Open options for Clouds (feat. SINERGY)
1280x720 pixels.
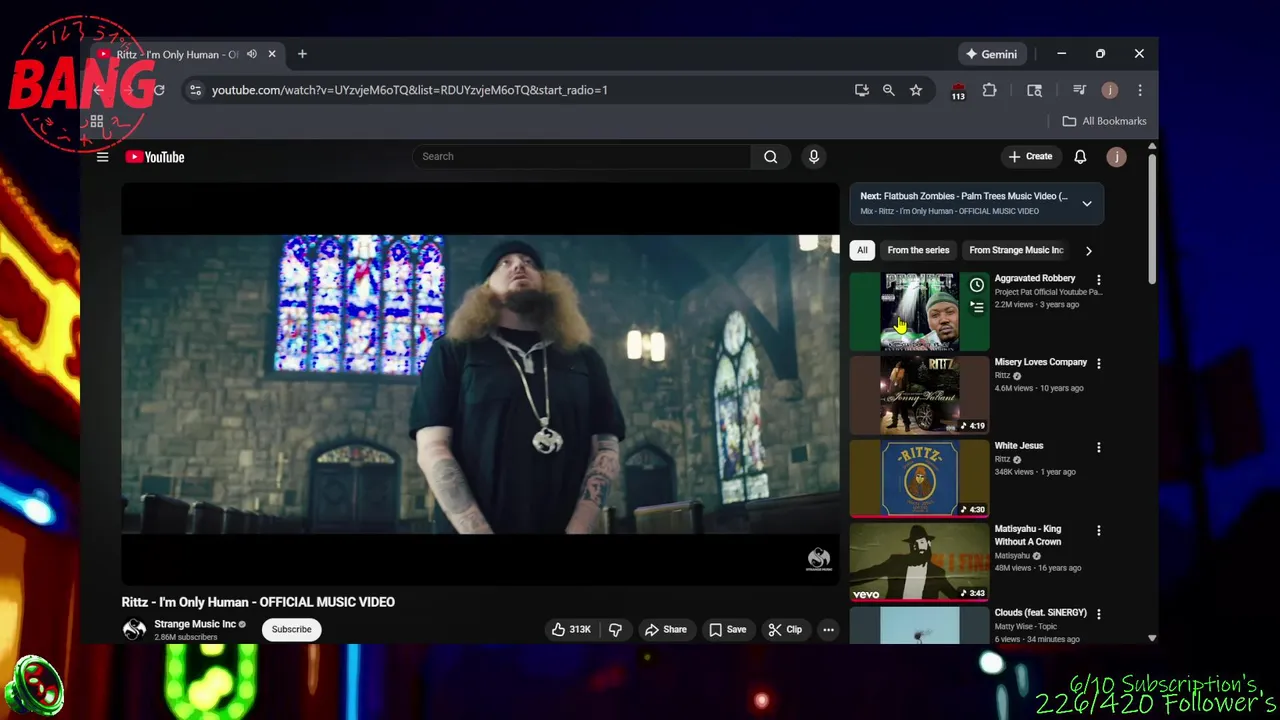(x=1098, y=614)
